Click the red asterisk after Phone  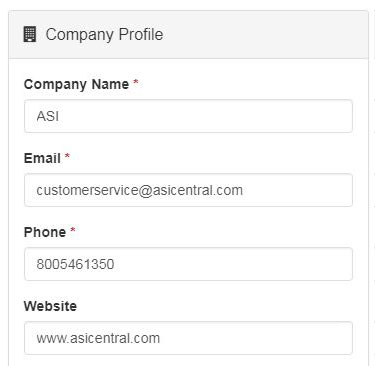pyautogui.click(x=73, y=230)
